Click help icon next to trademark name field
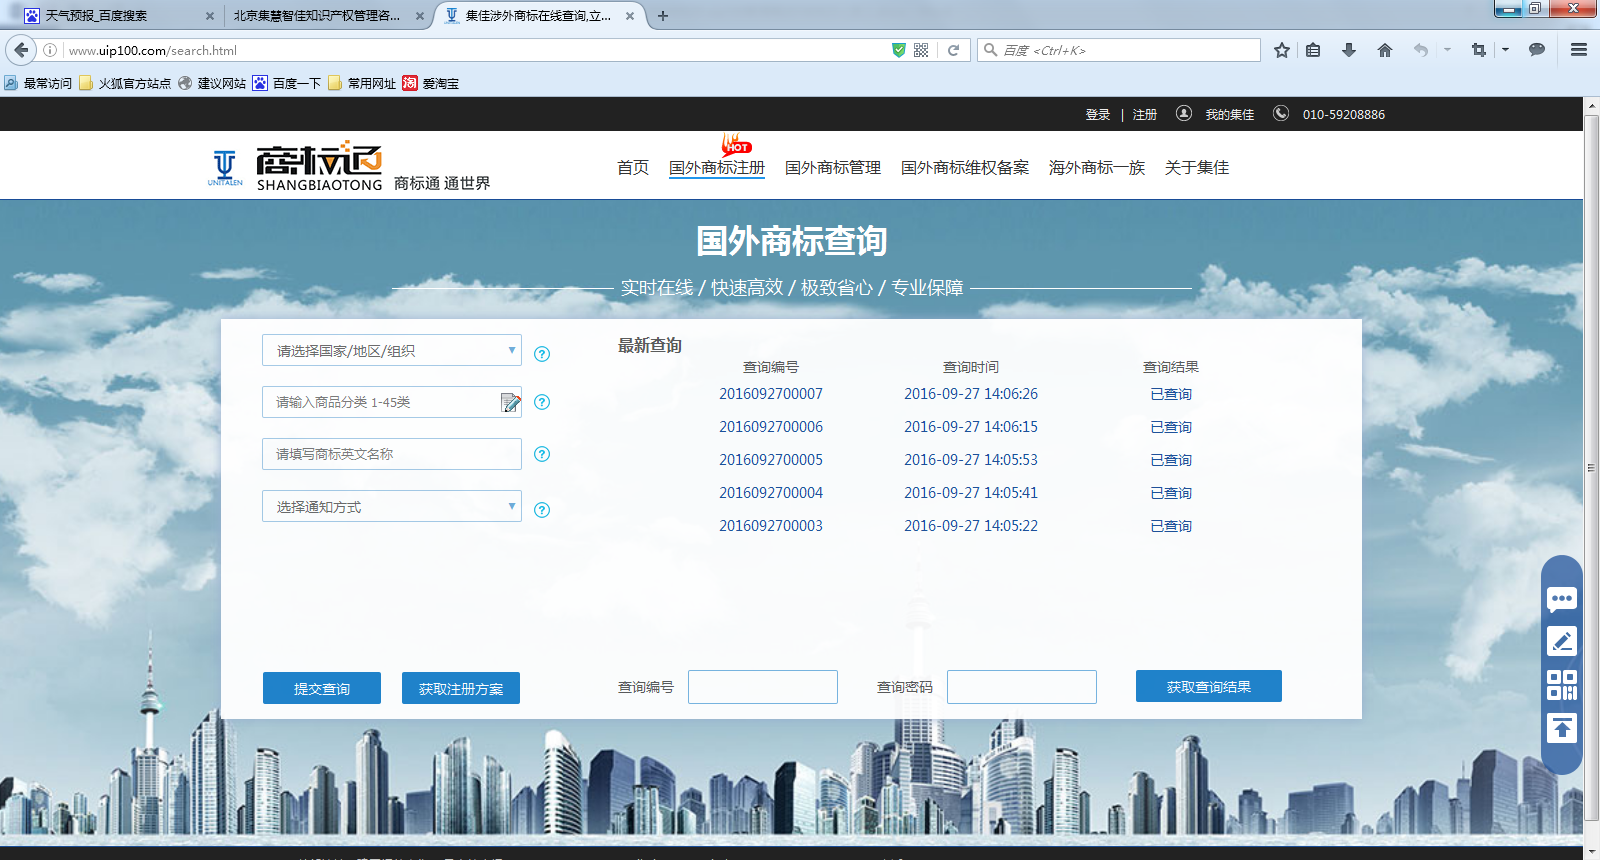The width and height of the screenshot is (1600, 860). 542,454
